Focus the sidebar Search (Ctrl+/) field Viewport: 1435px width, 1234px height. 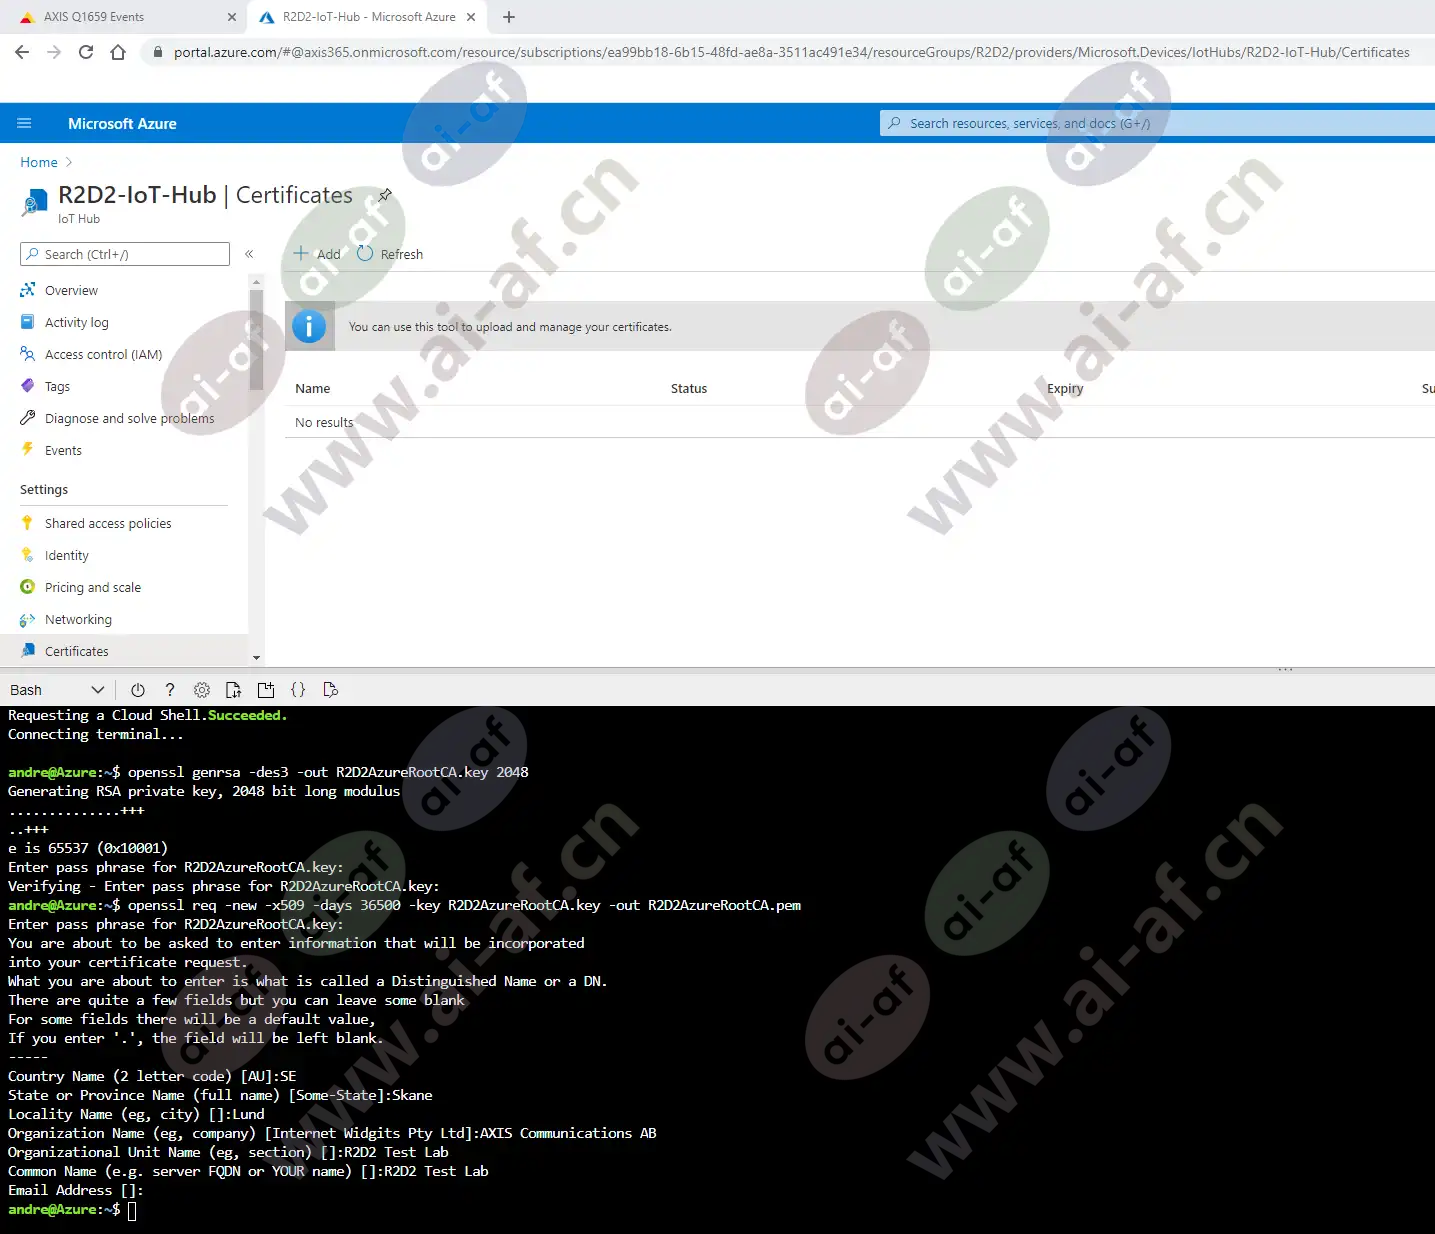[x=125, y=254]
